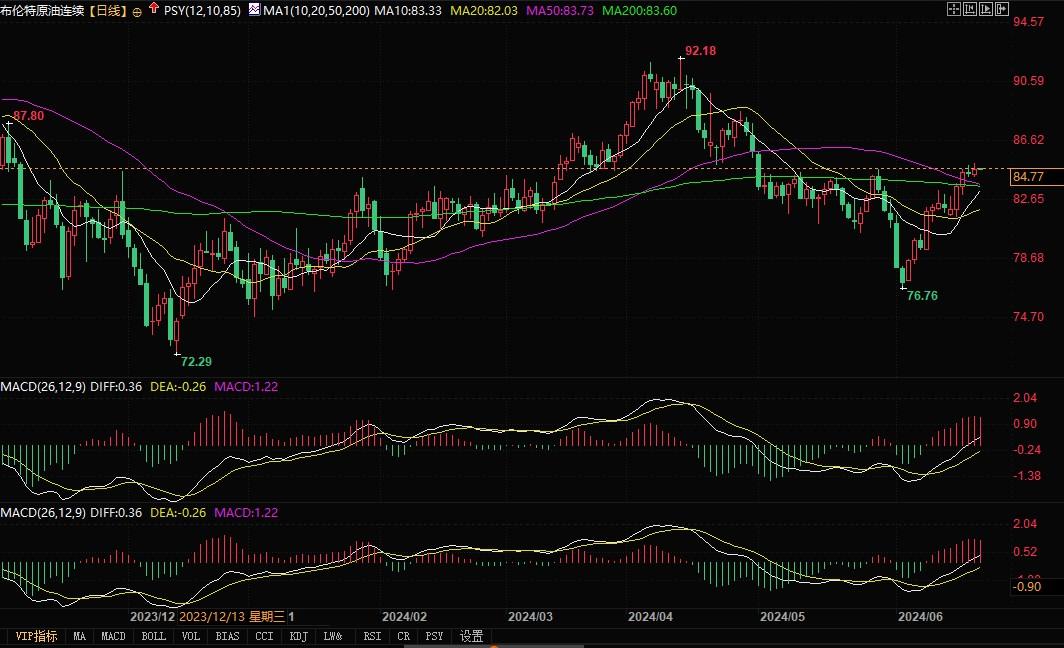Select the zoom-to-right chart icon

[985, 9]
